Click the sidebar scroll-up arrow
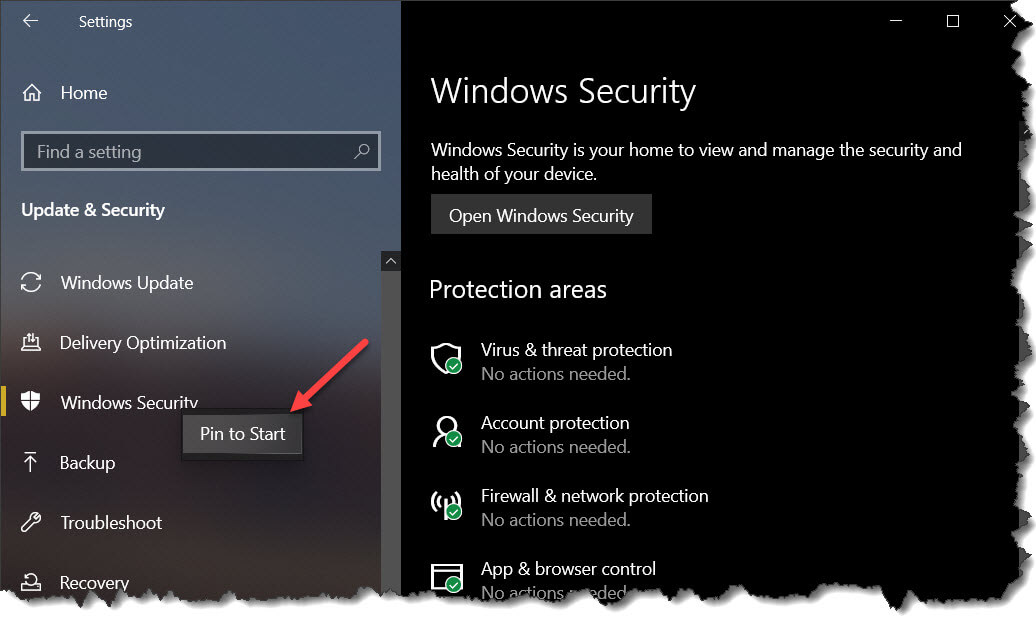Screen dimensions: 1036x618 [x=390, y=261]
